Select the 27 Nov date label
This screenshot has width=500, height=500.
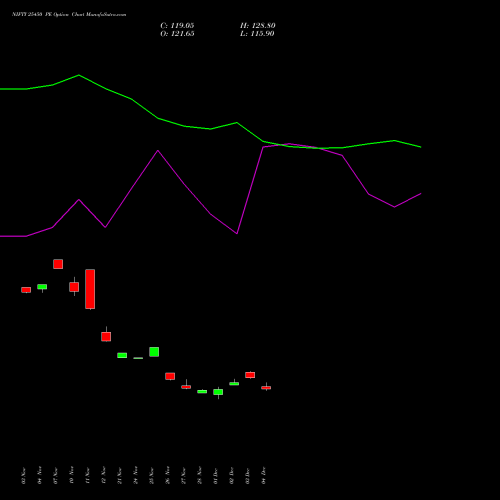click(x=184, y=475)
